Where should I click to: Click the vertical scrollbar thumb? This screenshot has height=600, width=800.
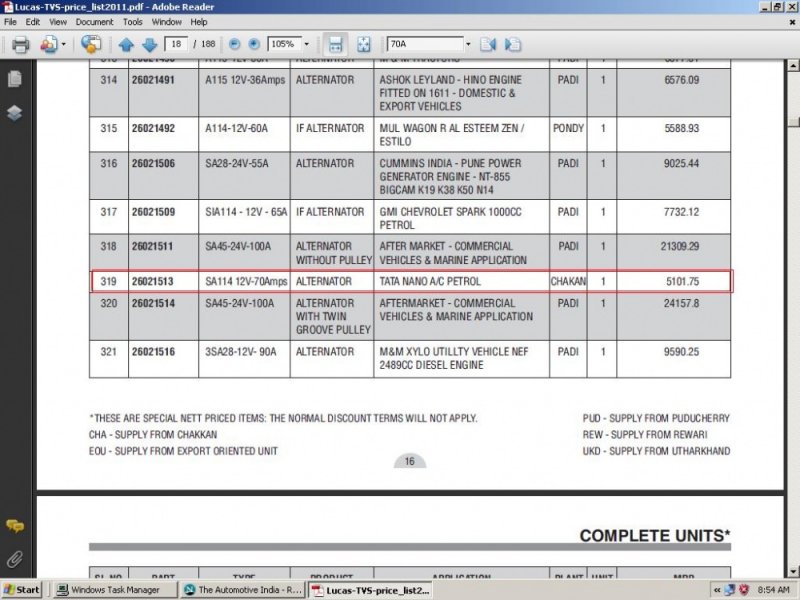pos(793,122)
